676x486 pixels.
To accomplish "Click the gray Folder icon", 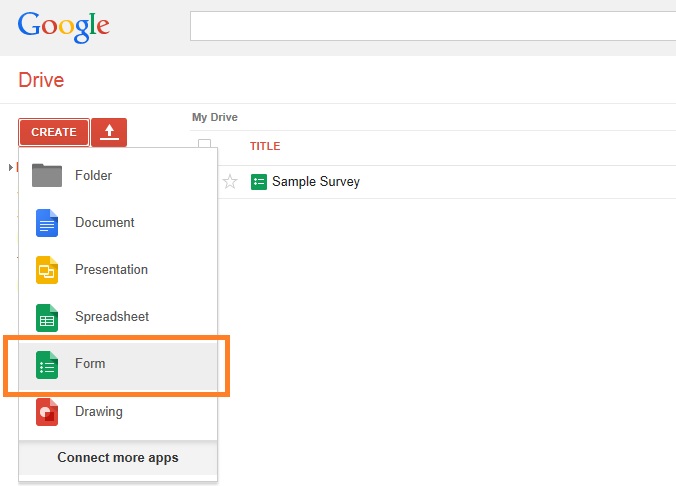I will tap(47, 175).
